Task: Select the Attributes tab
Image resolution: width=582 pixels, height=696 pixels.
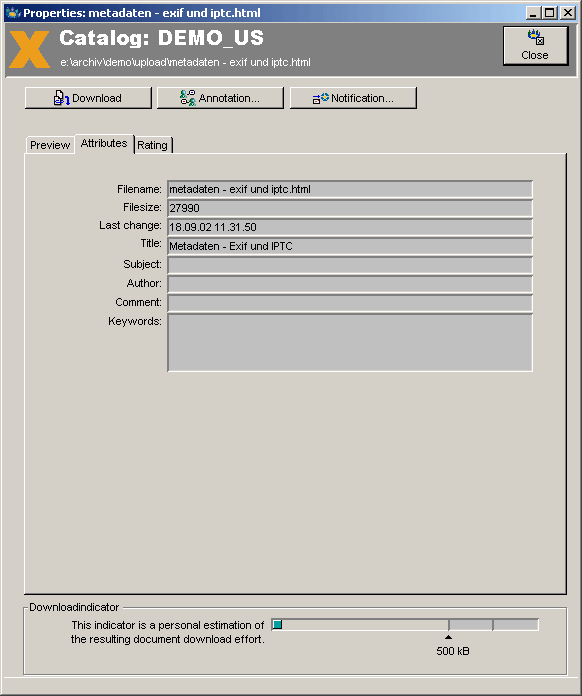Action: 104,143
